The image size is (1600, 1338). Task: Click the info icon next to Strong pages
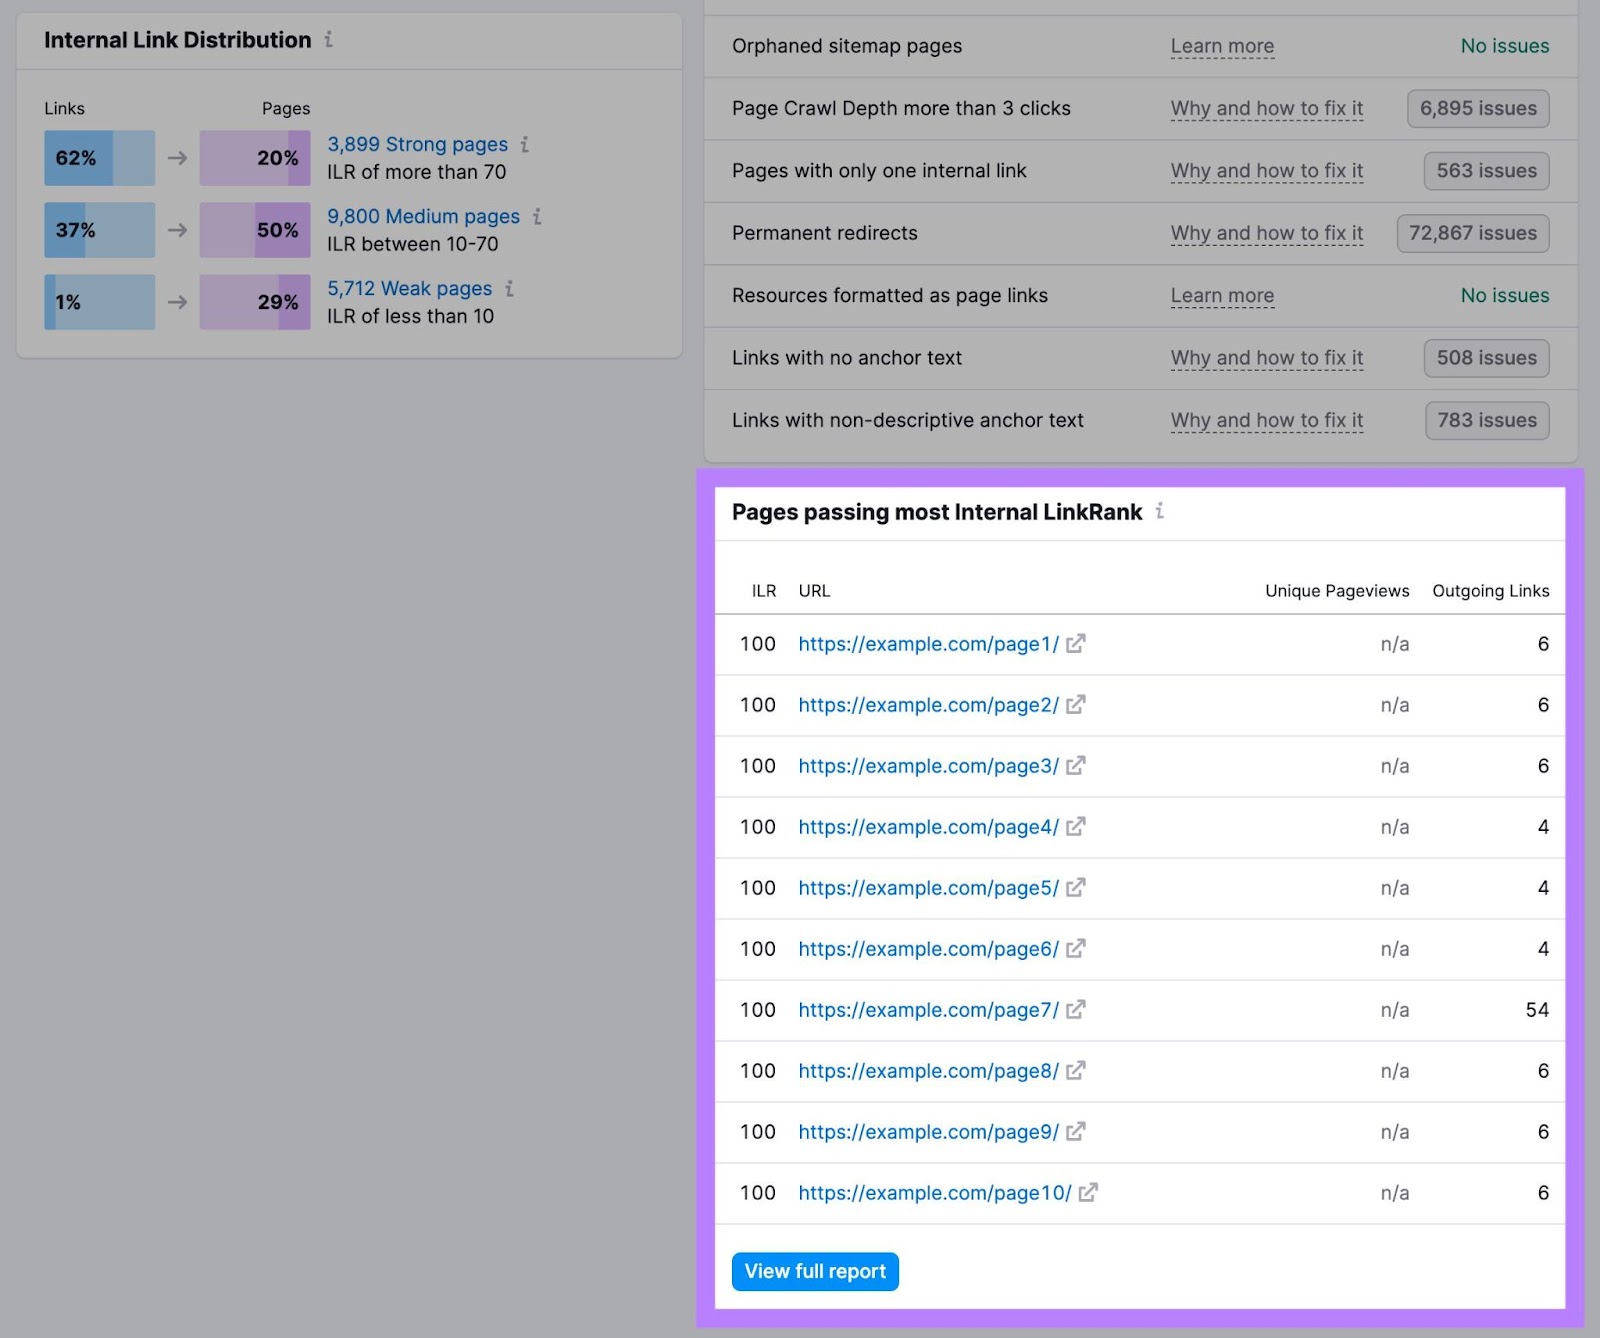[x=527, y=145]
